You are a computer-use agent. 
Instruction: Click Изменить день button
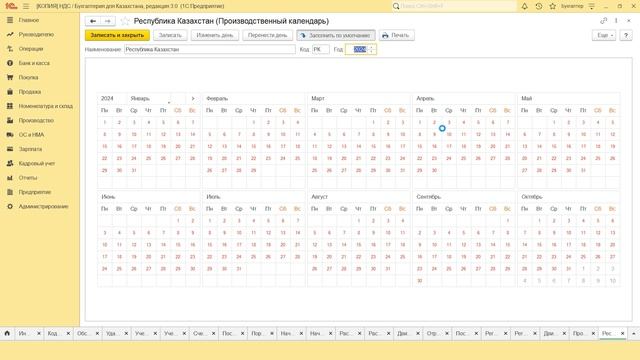tap(215, 36)
